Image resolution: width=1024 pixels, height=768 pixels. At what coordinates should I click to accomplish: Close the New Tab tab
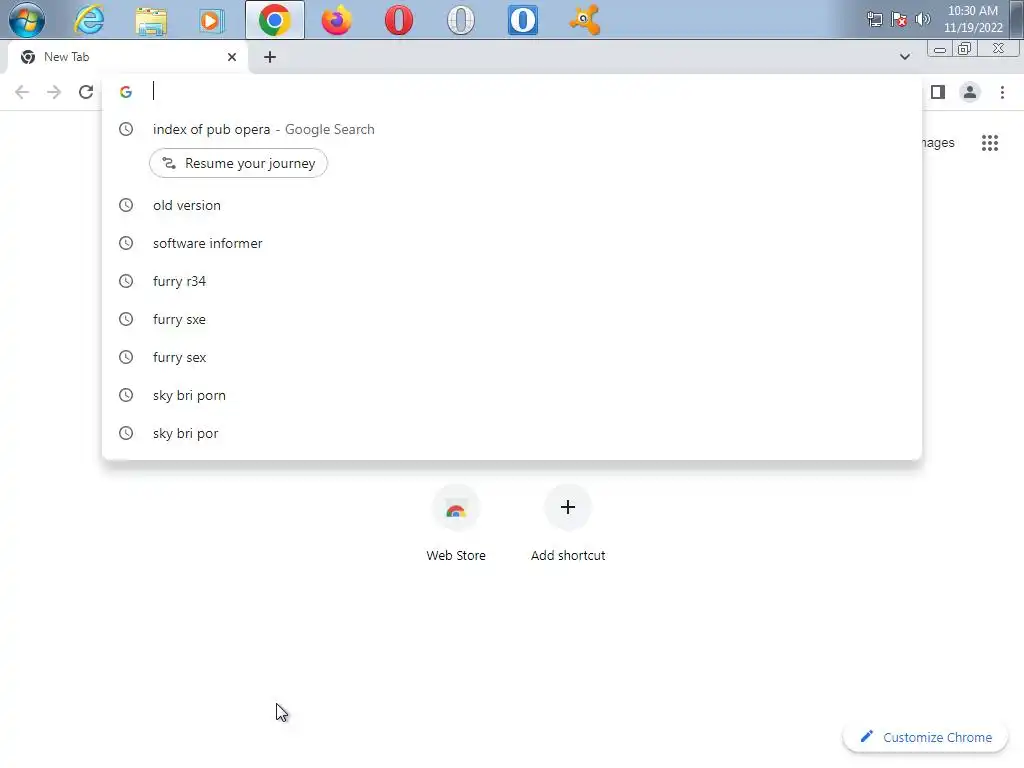[232, 57]
